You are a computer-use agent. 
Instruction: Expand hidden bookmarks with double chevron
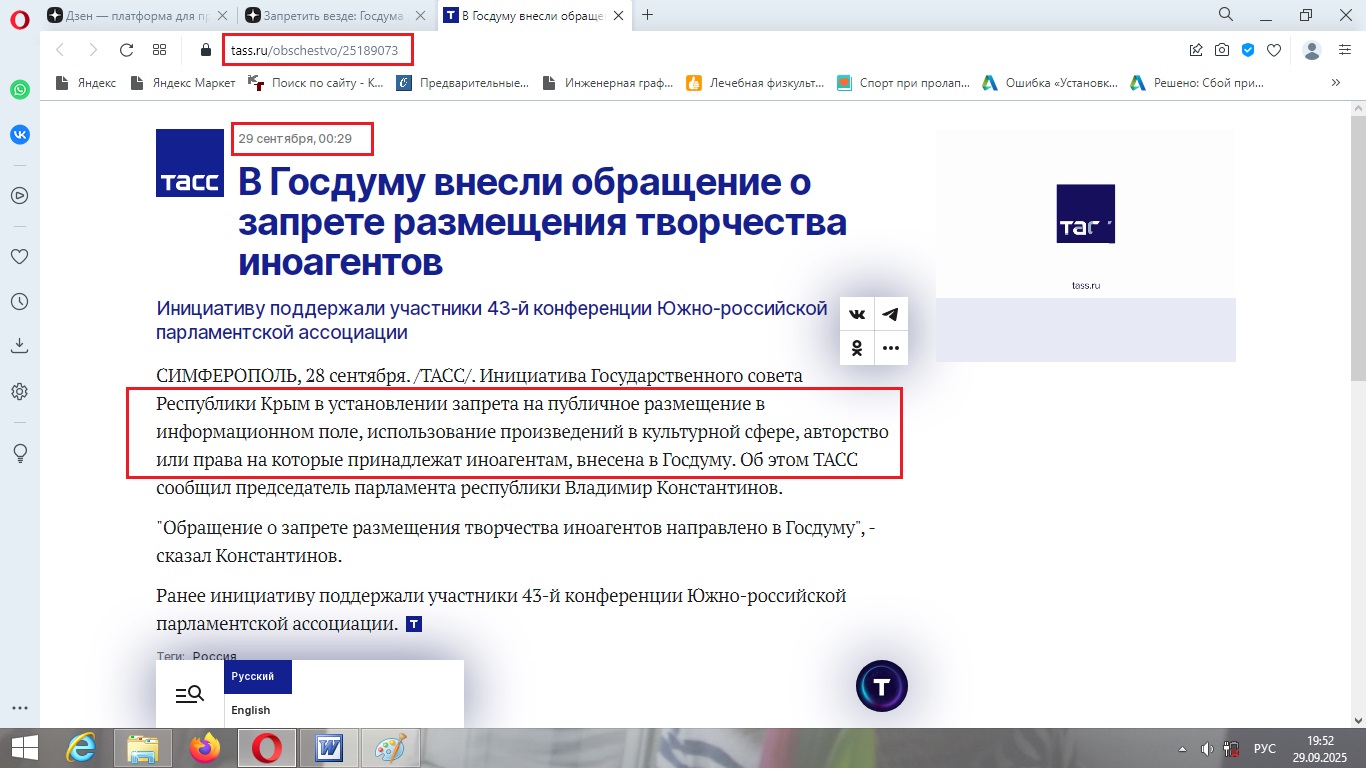(1335, 83)
